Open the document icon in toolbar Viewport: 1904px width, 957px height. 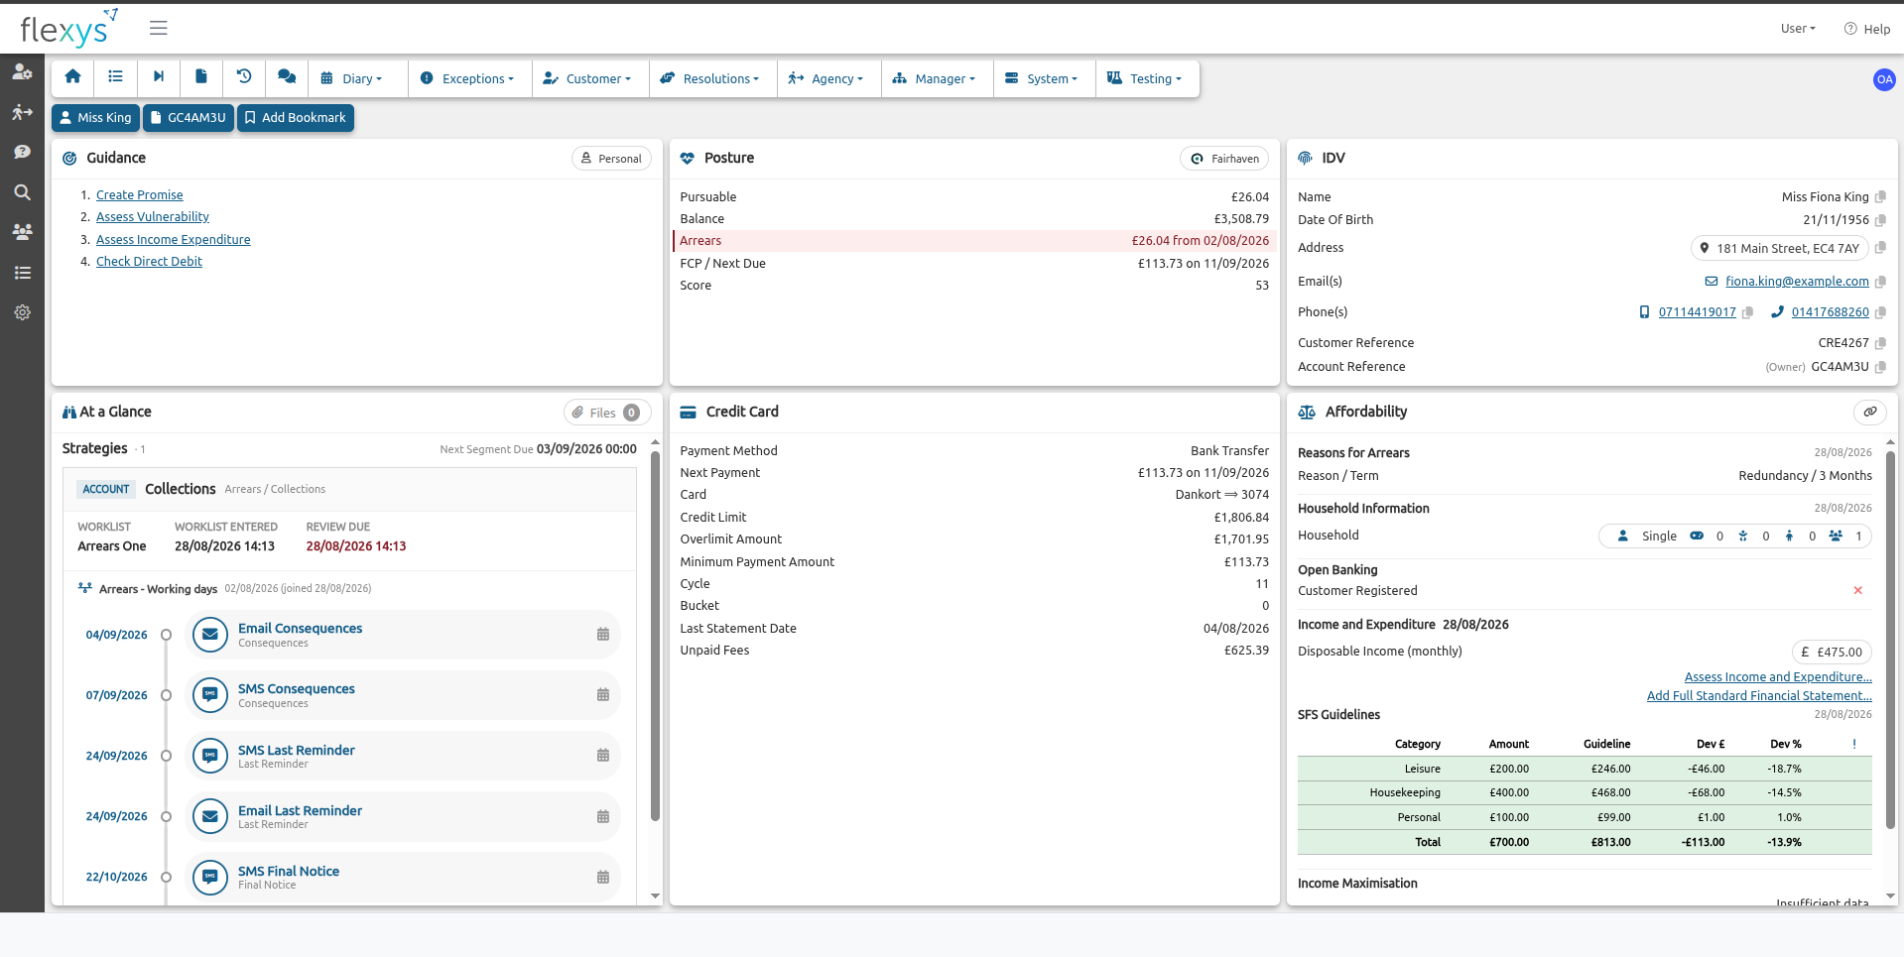201,77
